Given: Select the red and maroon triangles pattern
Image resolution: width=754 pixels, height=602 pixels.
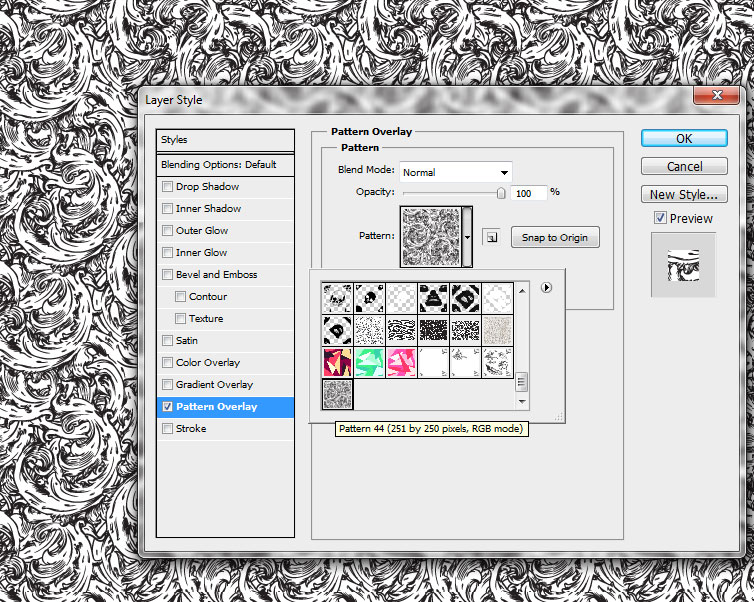Looking at the screenshot, I should coord(338,362).
